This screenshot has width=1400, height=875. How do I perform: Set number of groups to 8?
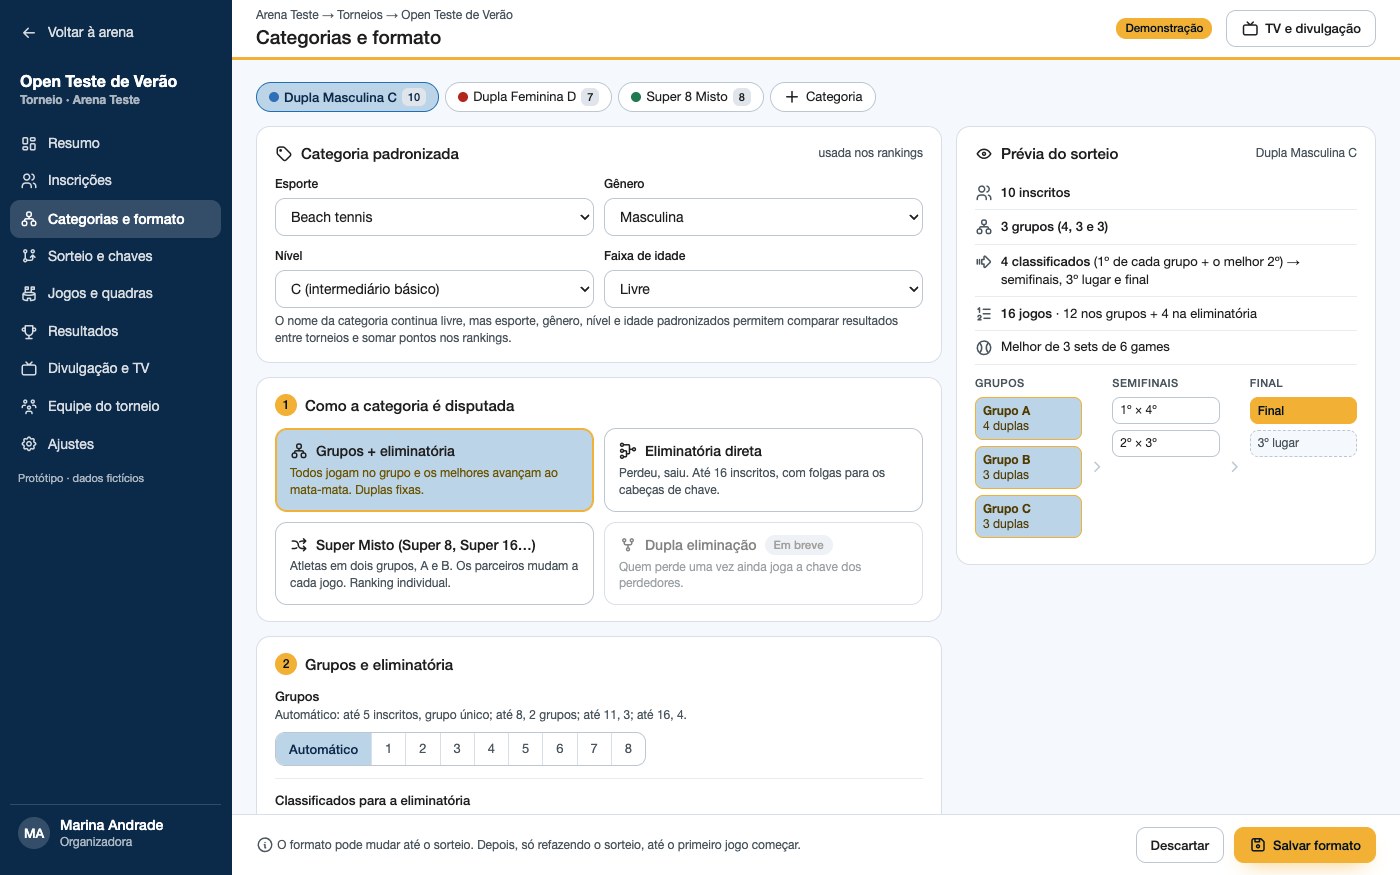coord(628,749)
